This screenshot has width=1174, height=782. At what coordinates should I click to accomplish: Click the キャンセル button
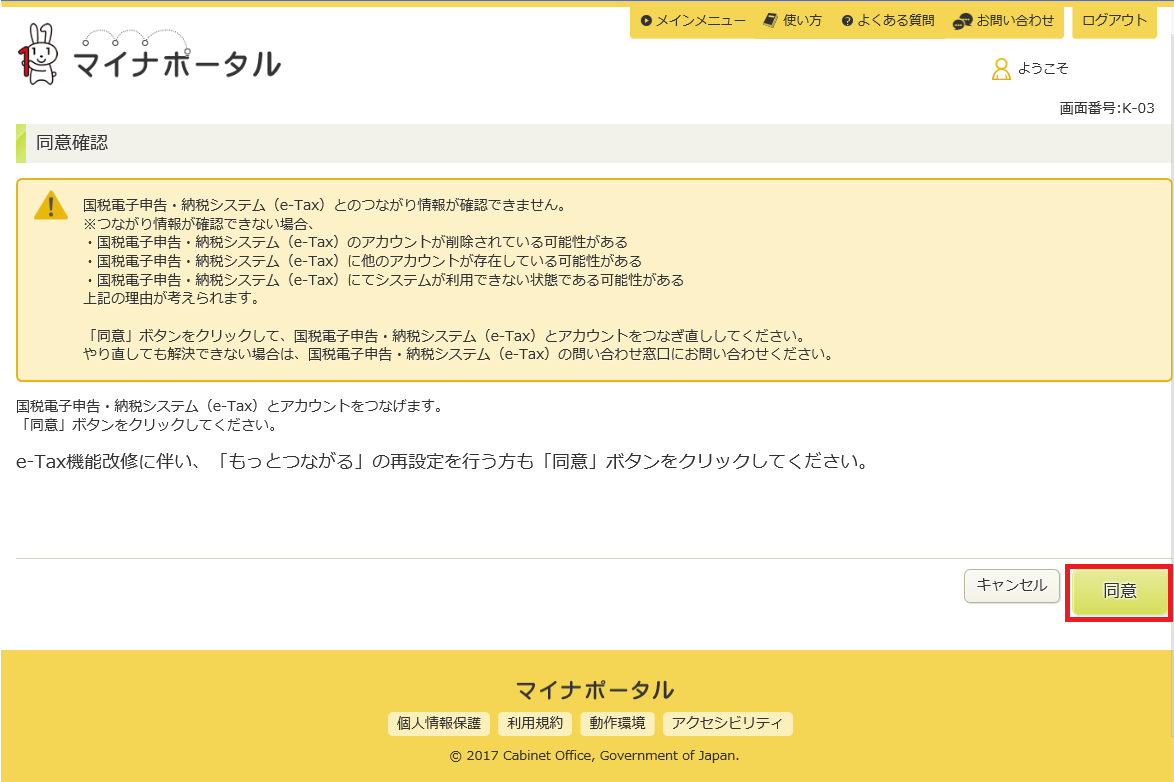click(1012, 585)
